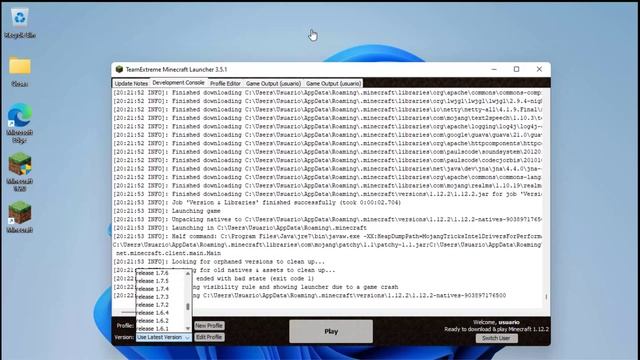Click the Switch User button
The width and height of the screenshot is (640, 360).
tap(496, 338)
